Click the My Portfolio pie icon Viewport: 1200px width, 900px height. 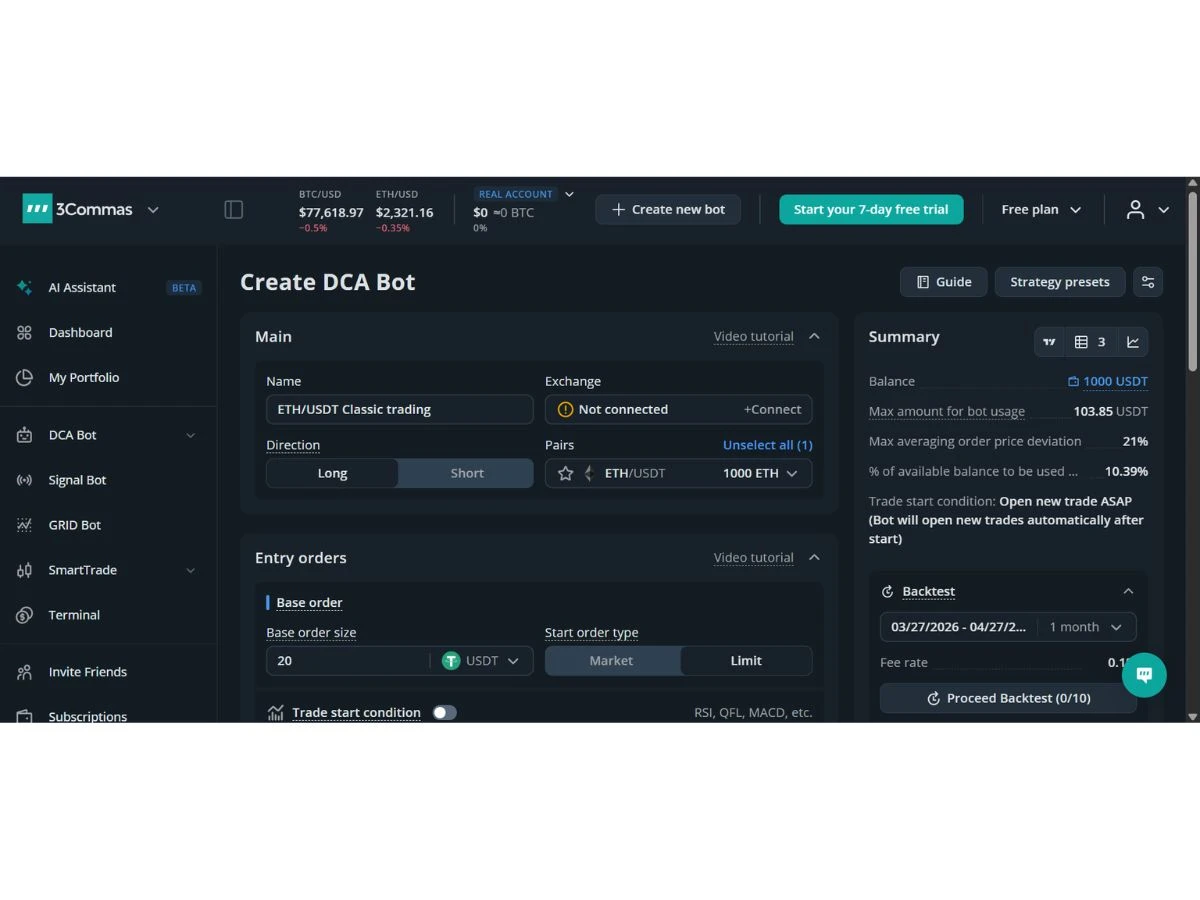[x=25, y=377]
